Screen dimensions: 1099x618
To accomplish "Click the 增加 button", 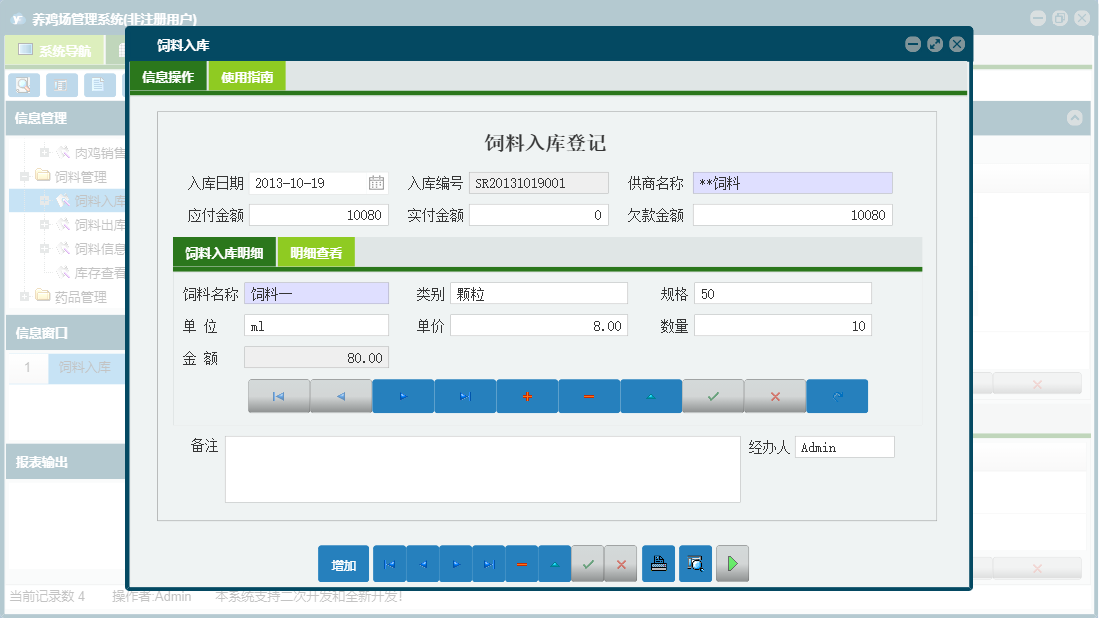I will pyautogui.click(x=343, y=564).
